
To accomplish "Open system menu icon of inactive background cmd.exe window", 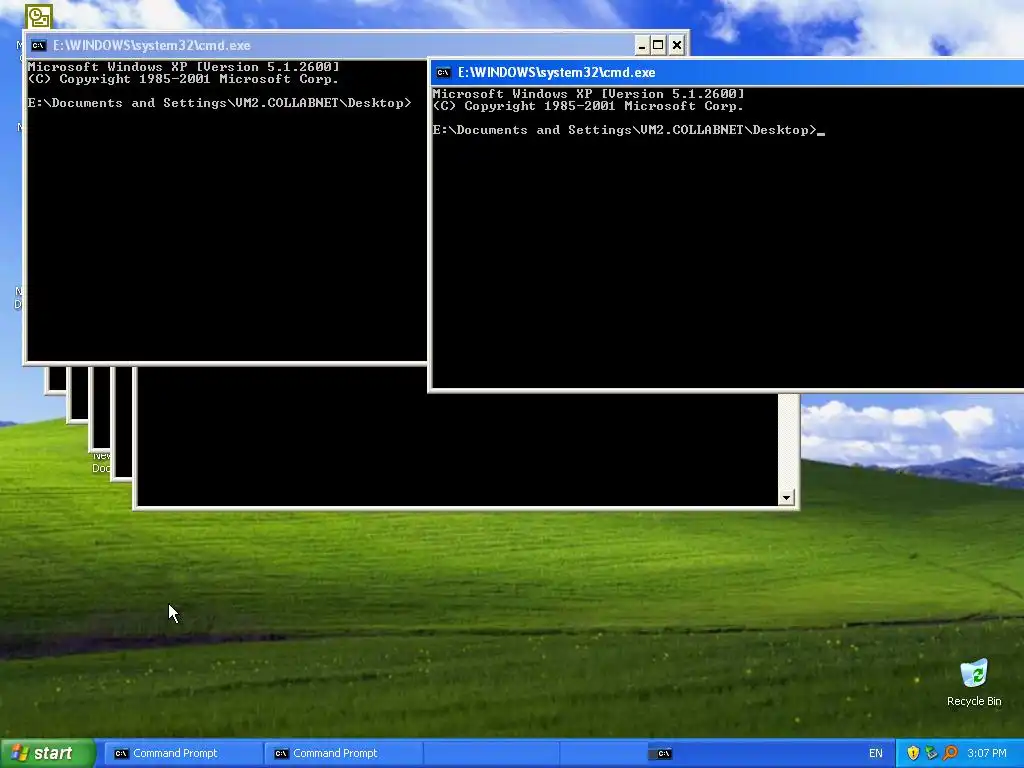I will (39, 45).
